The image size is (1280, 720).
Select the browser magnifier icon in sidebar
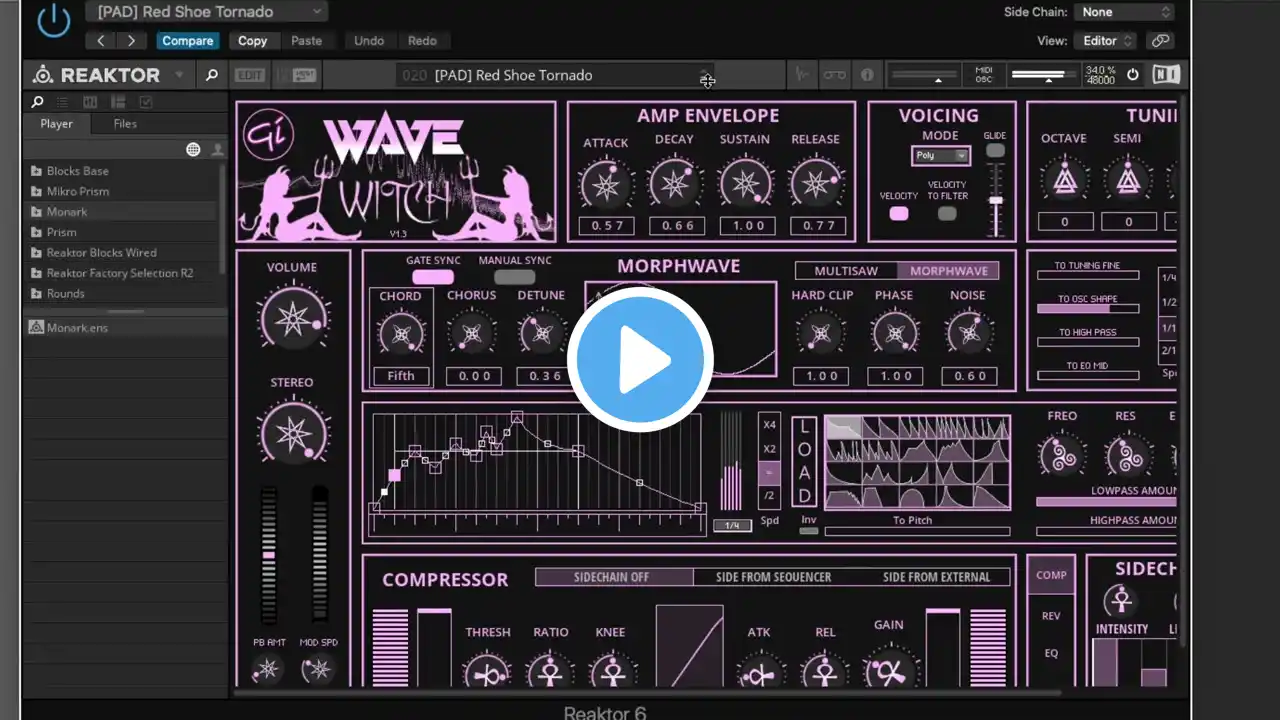click(38, 102)
